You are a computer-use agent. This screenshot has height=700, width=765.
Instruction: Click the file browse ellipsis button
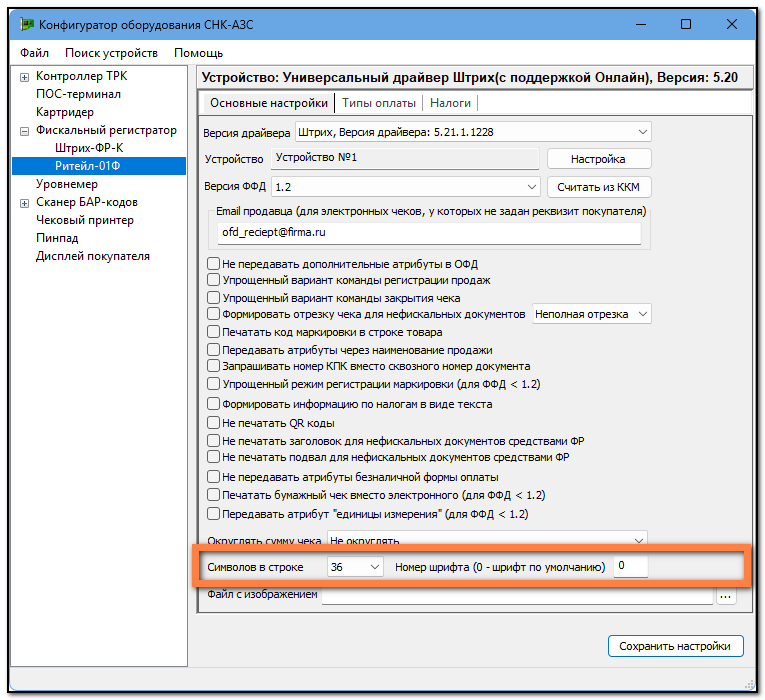pos(726,596)
